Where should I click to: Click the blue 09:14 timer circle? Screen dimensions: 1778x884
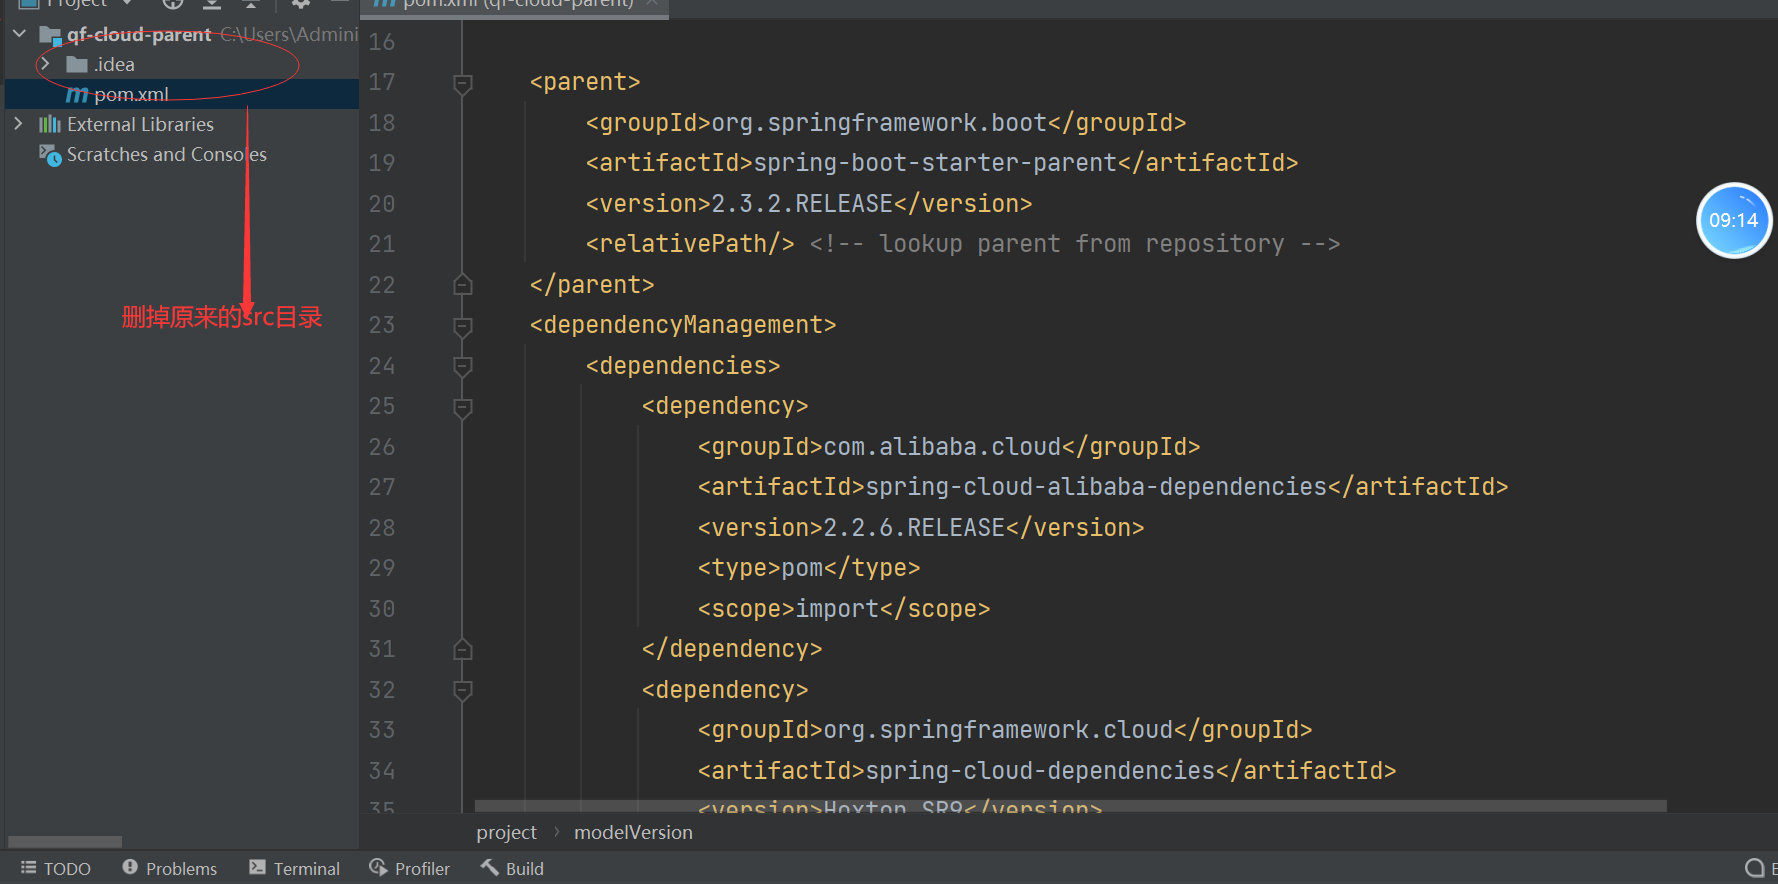tap(1733, 220)
